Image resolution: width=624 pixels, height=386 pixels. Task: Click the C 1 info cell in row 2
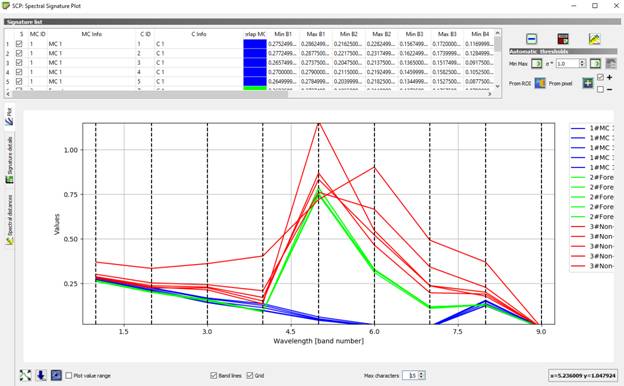199,53
